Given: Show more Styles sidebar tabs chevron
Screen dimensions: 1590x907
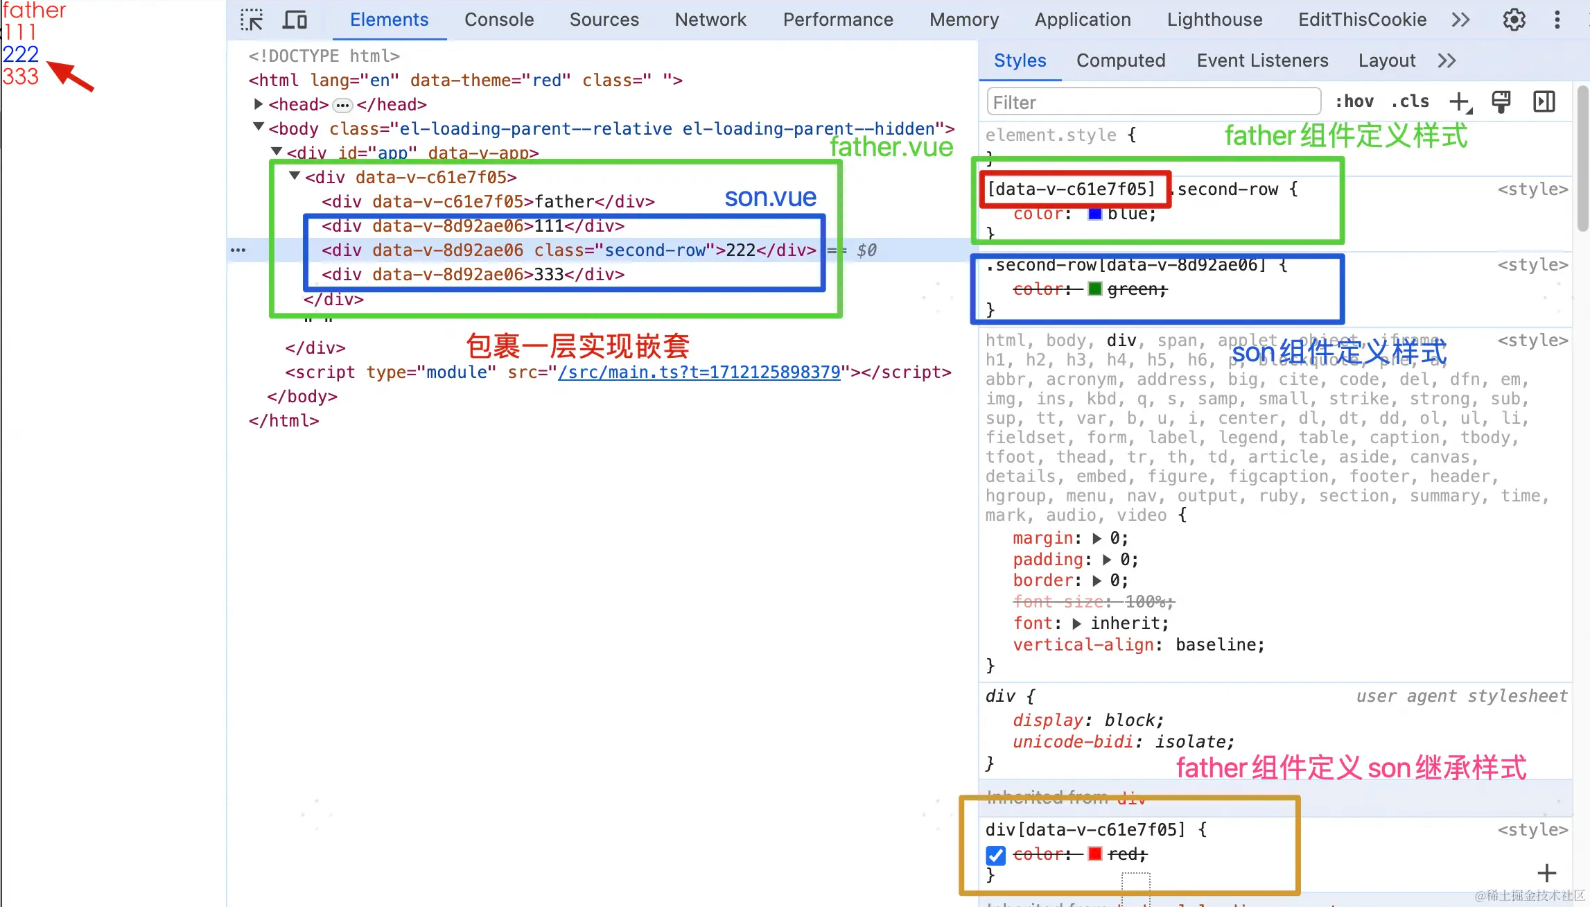Looking at the screenshot, I should pyautogui.click(x=1447, y=61).
